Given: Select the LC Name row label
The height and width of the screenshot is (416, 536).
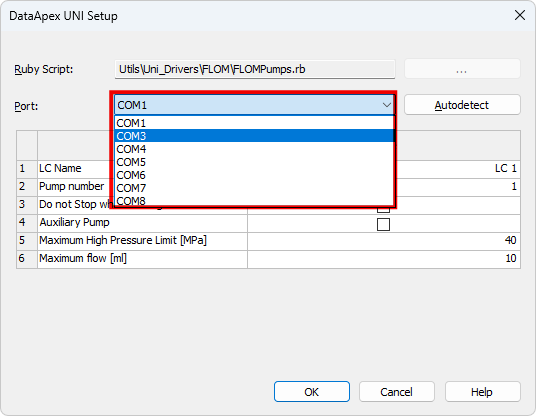Looking at the screenshot, I should (x=60, y=169).
